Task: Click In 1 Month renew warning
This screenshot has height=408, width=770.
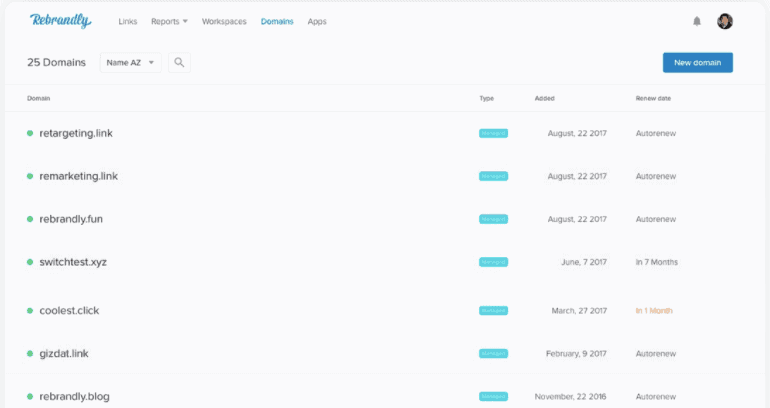Action: pyautogui.click(x=654, y=310)
